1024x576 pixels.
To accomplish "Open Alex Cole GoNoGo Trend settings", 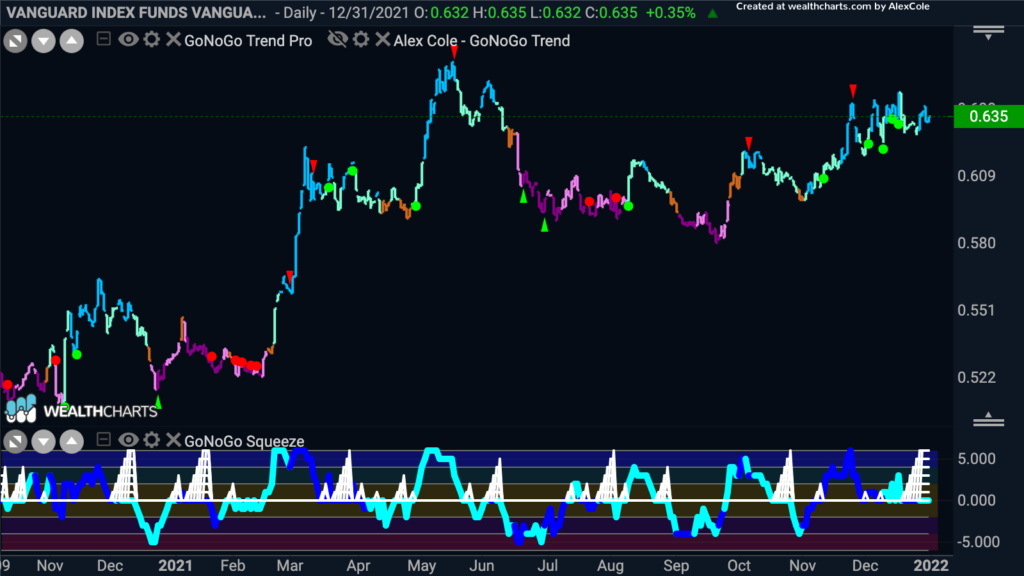I will [x=361, y=39].
